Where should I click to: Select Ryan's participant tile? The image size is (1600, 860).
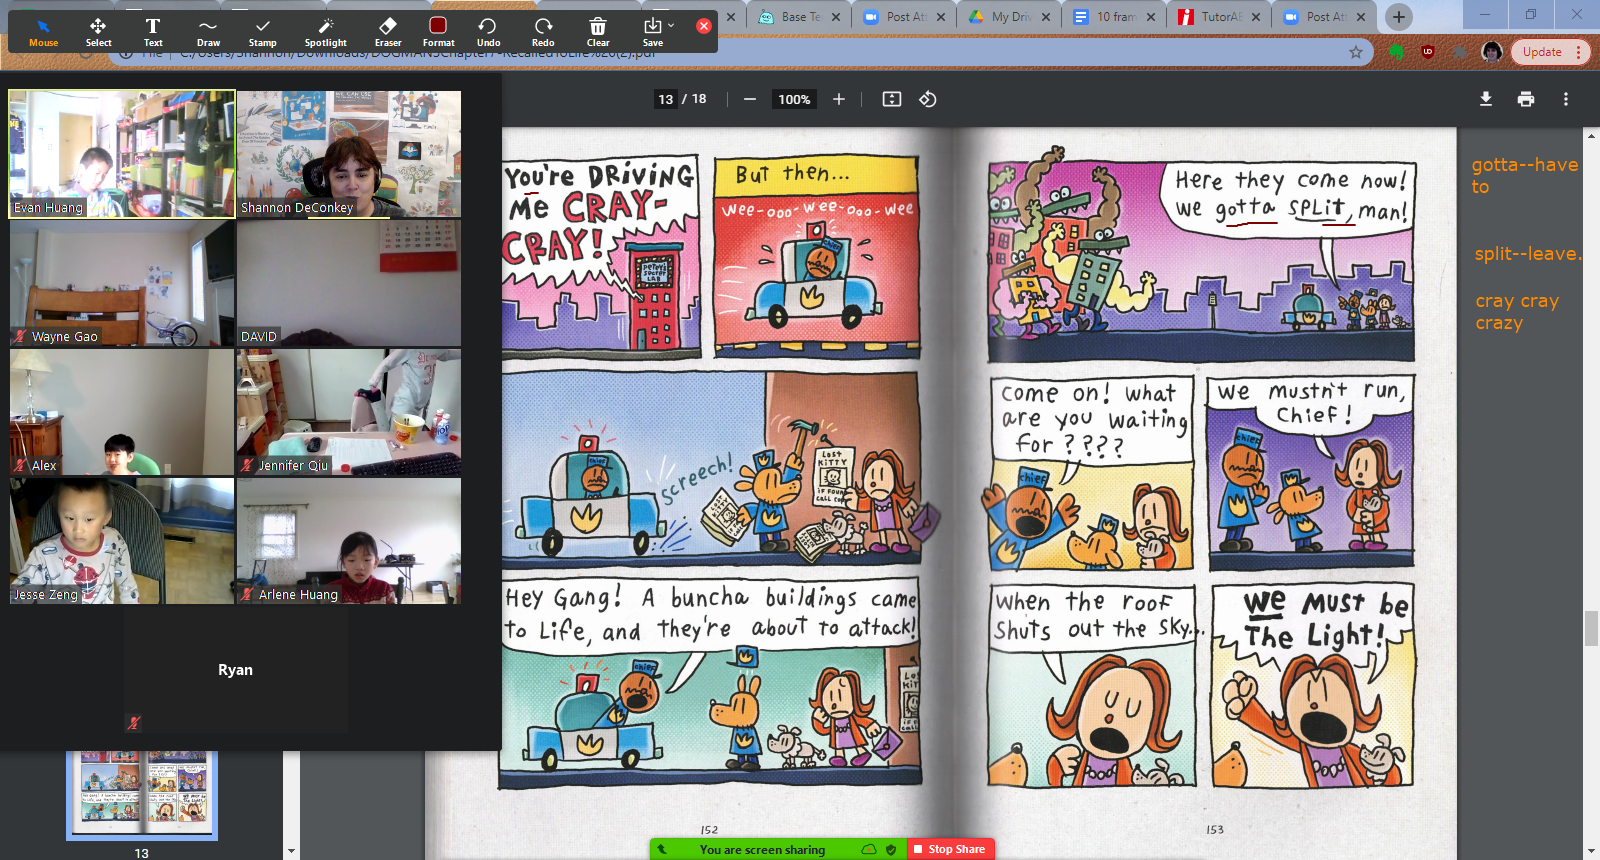pos(236,670)
